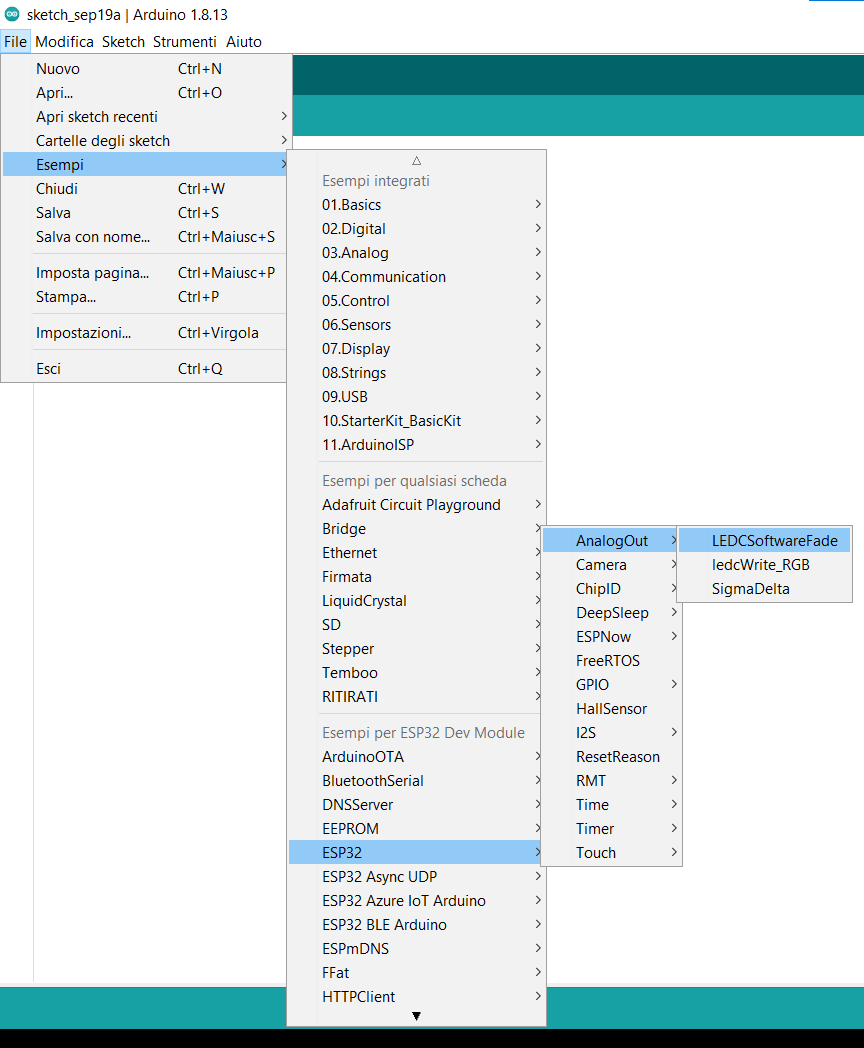Open Impostazioni... preferences
Screen dimensions: 864x1048
146,333
